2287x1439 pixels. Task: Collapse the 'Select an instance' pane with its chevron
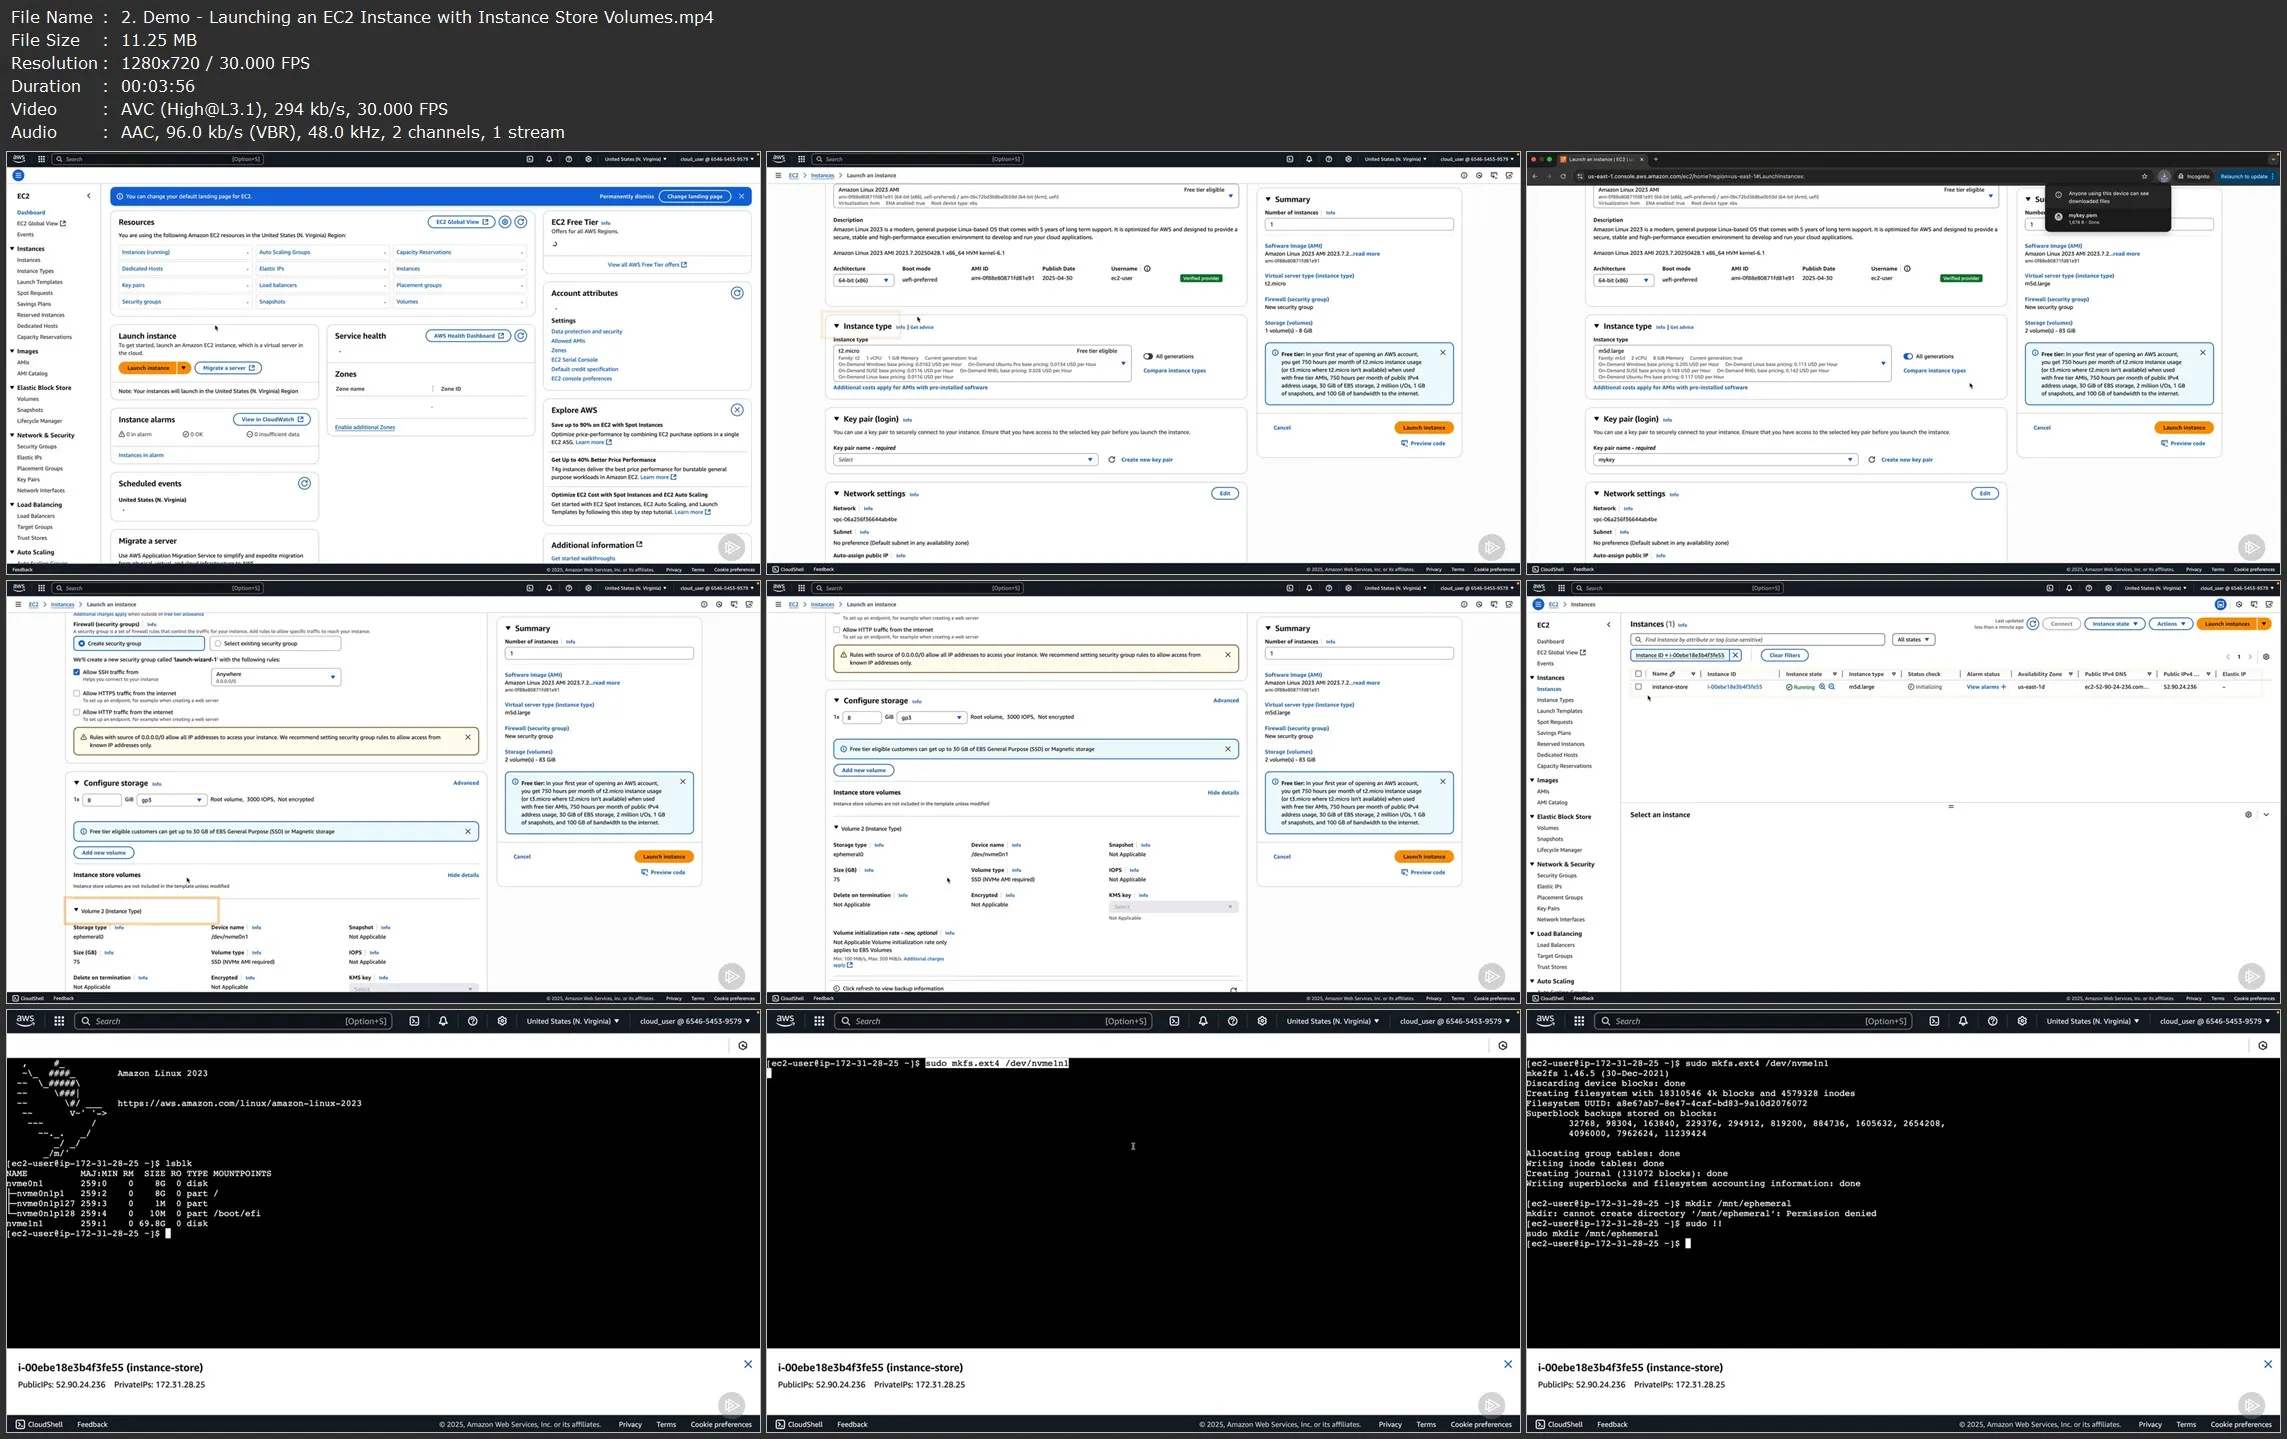[2266, 815]
